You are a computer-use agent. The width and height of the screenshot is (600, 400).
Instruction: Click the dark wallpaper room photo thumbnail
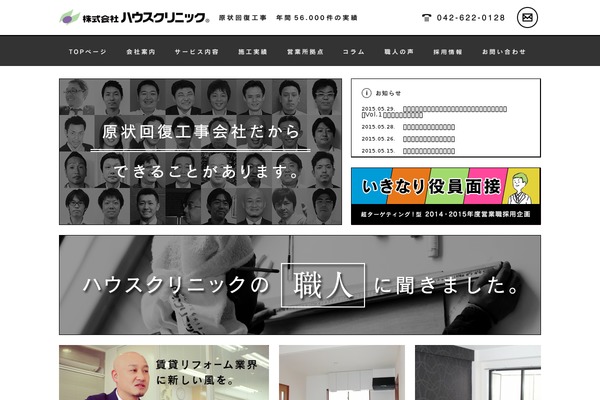pos(478,372)
